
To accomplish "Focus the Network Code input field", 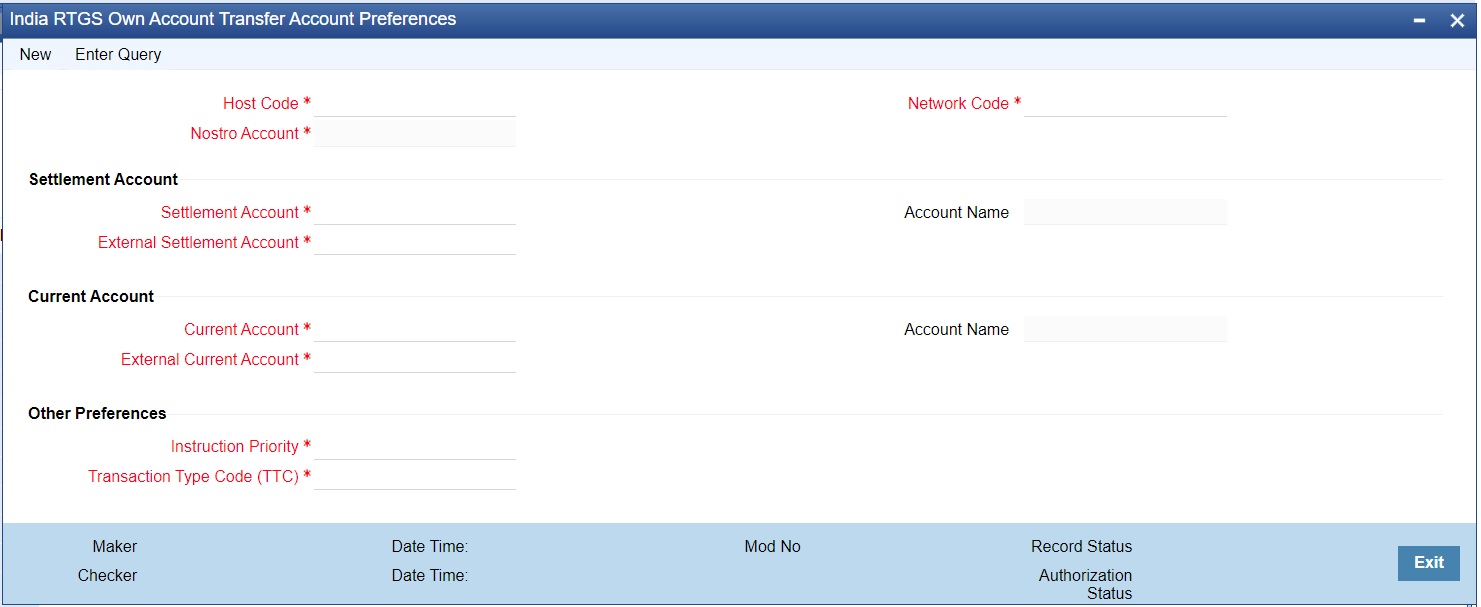I will coord(1125,103).
